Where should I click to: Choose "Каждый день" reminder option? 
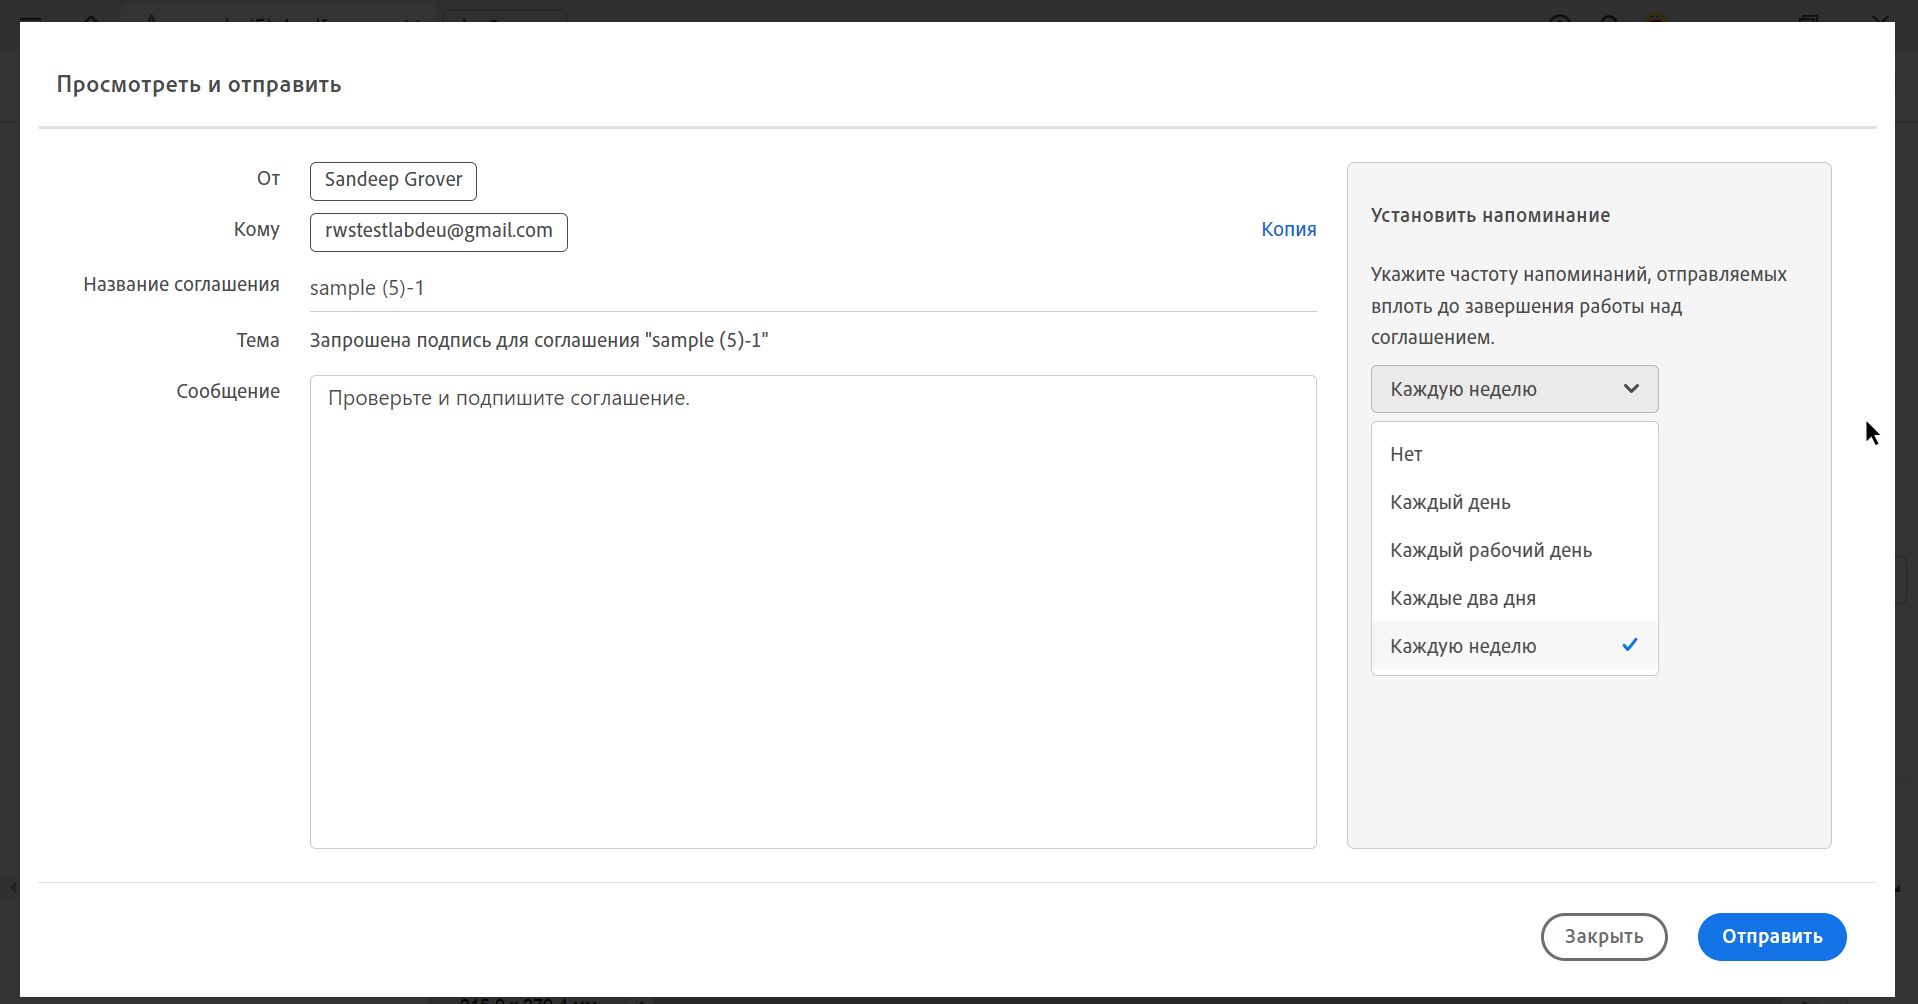coord(1514,502)
